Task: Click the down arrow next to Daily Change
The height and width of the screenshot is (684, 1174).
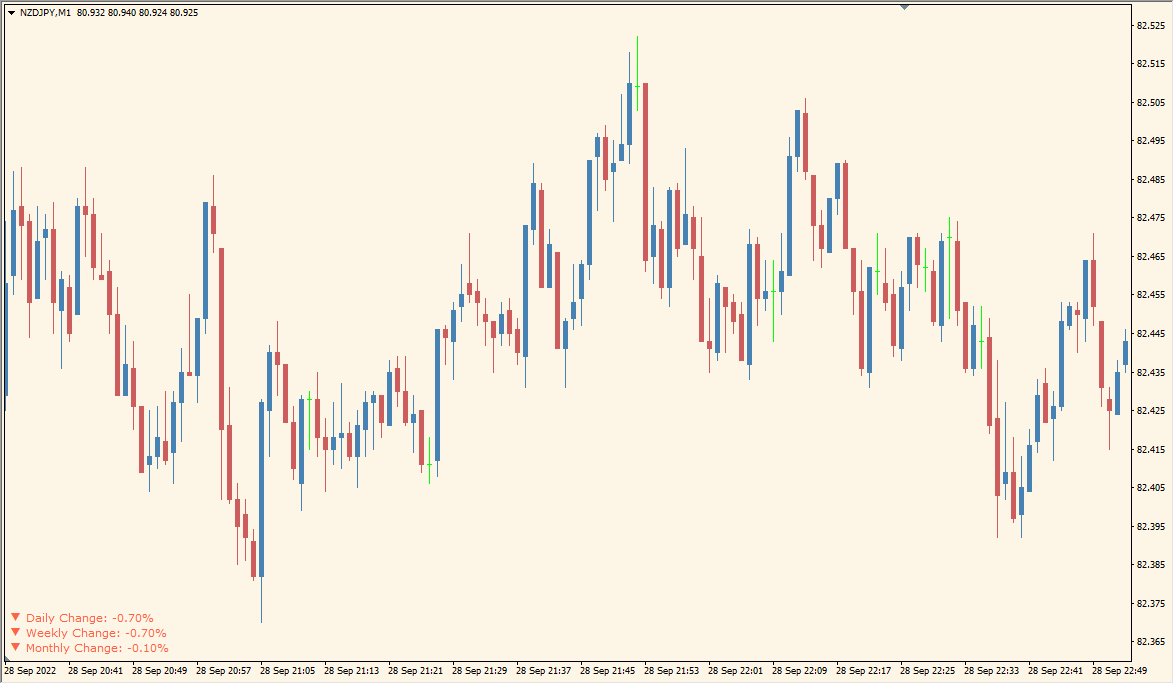Action: click(15, 617)
